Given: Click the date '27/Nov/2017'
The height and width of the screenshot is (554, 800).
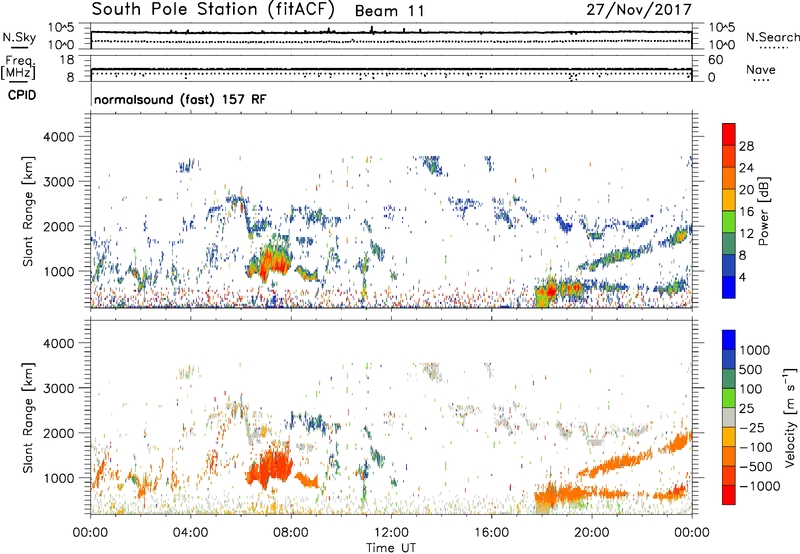Looking at the screenshot, I should coord(639,9).
